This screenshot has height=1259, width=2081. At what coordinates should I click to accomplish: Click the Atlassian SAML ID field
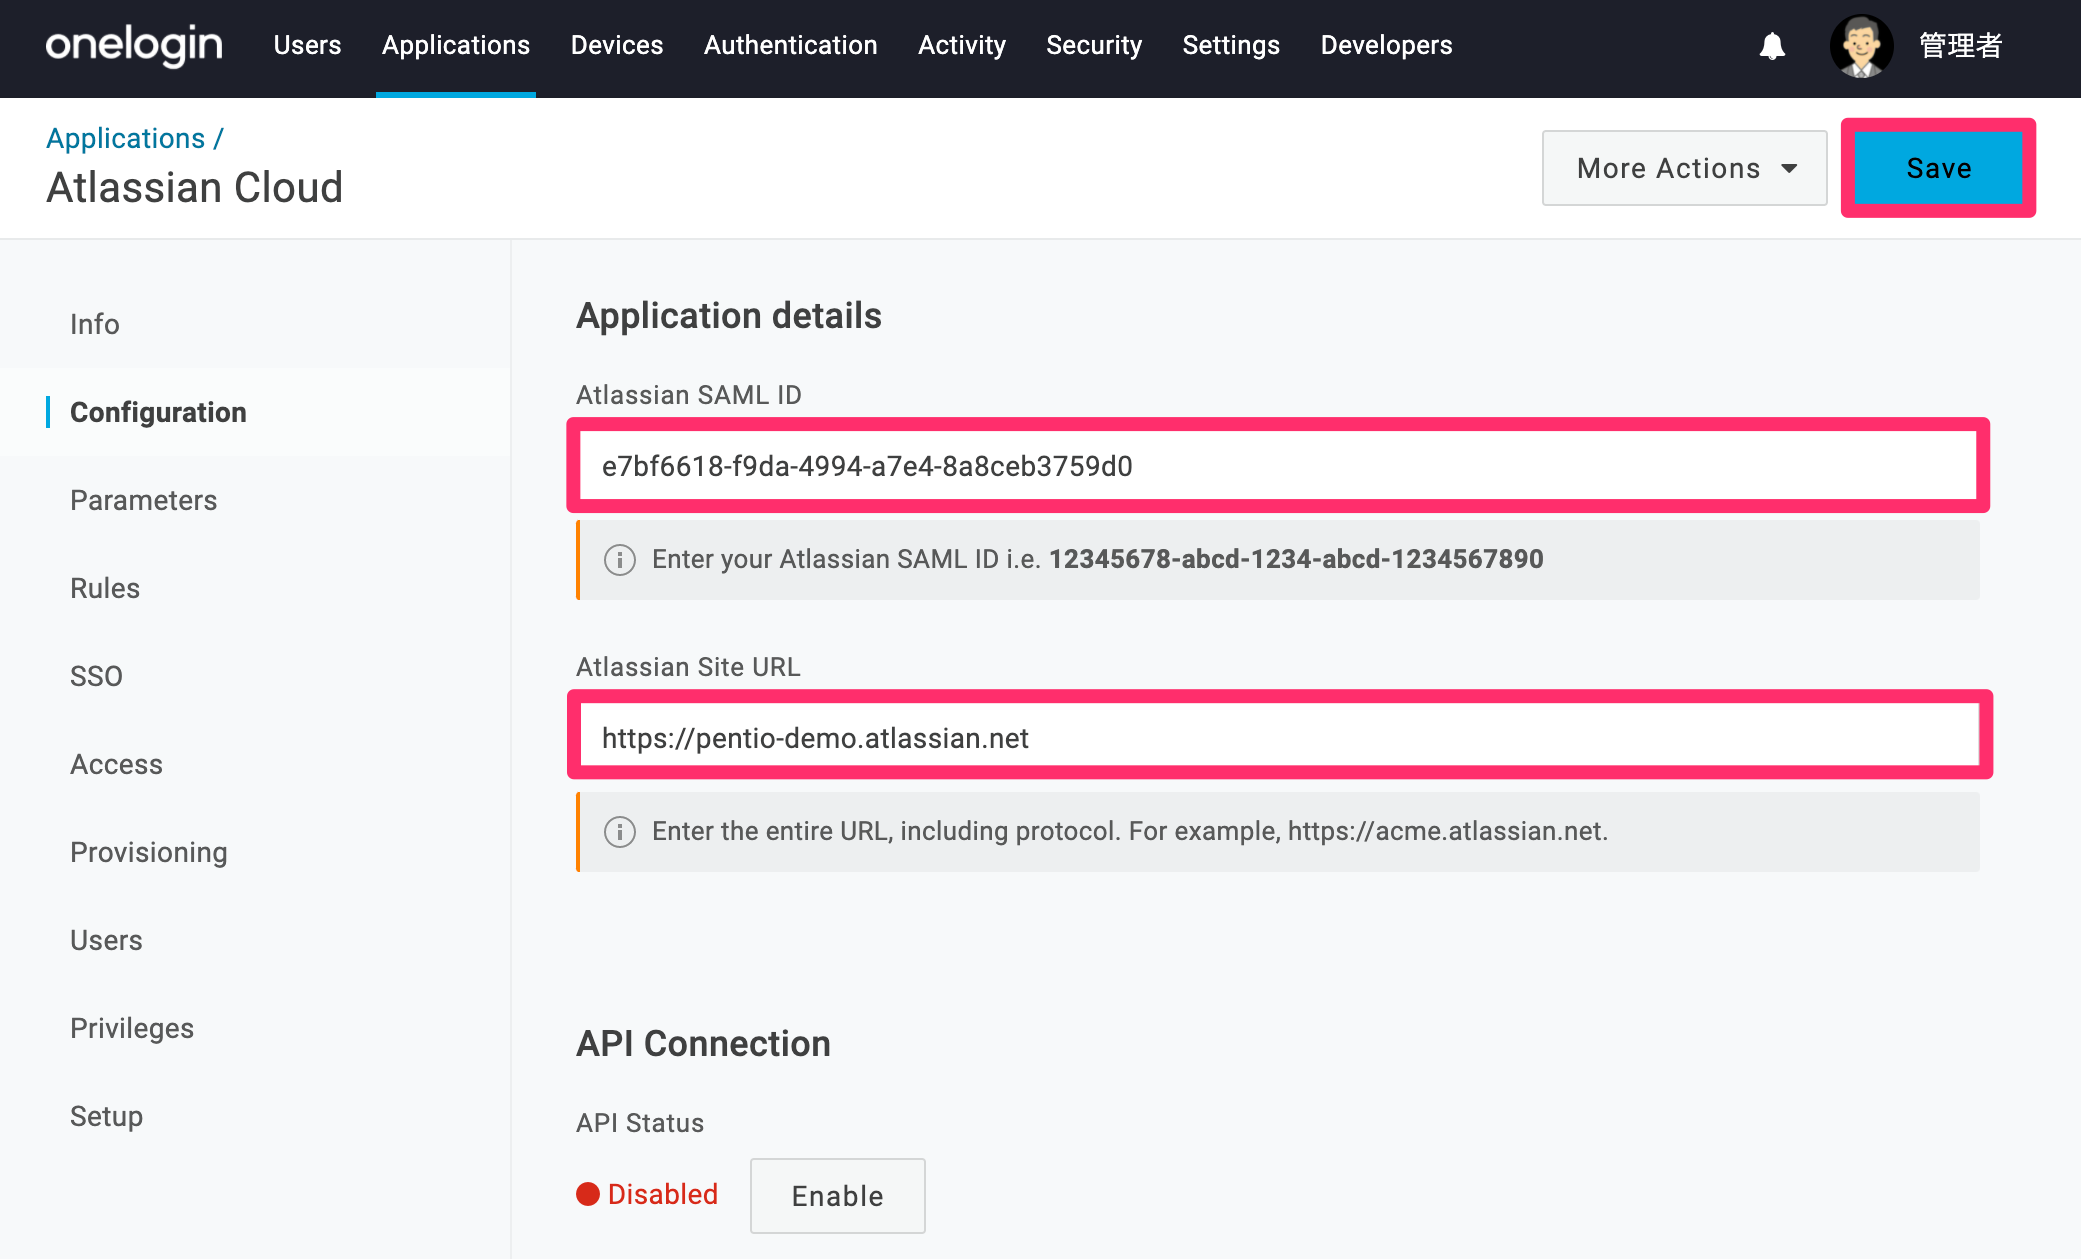pyautogui.click(x=1278, y=466)
